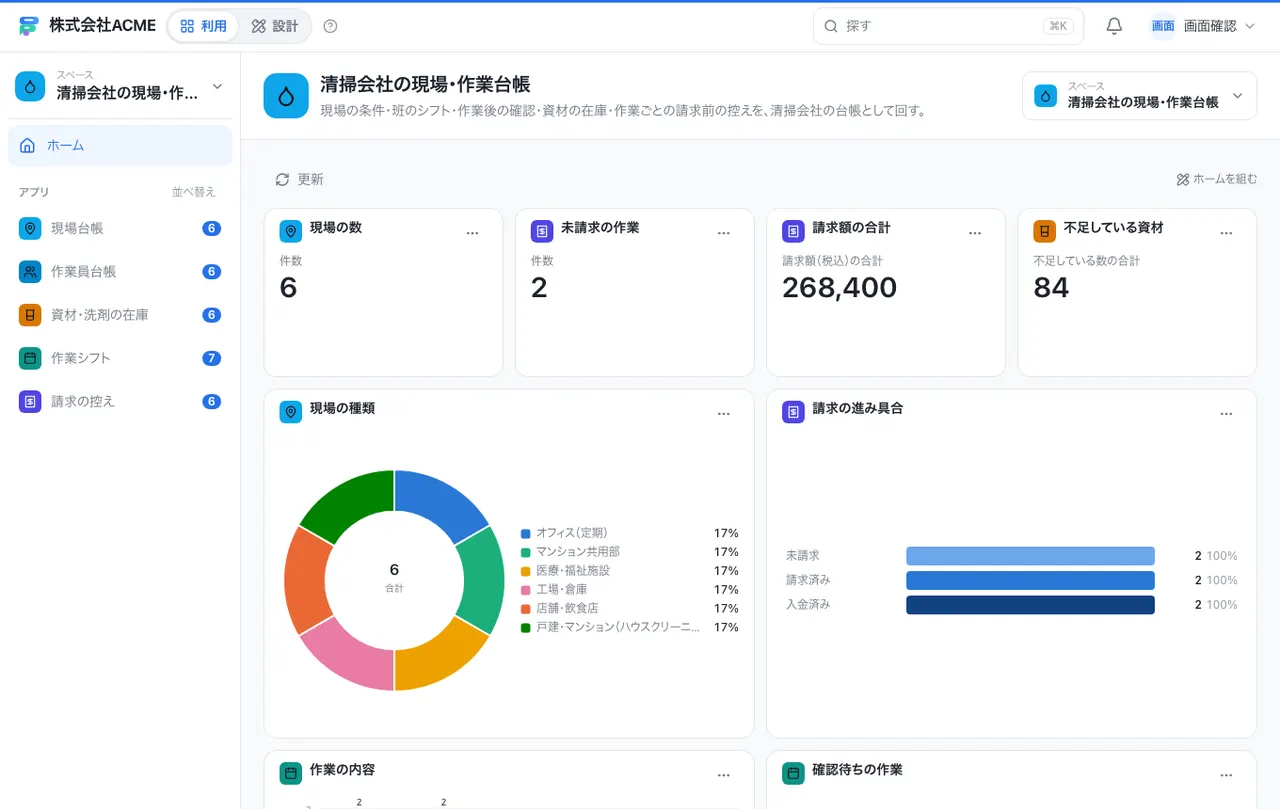Open the 画面確認 user menu

1202,26
